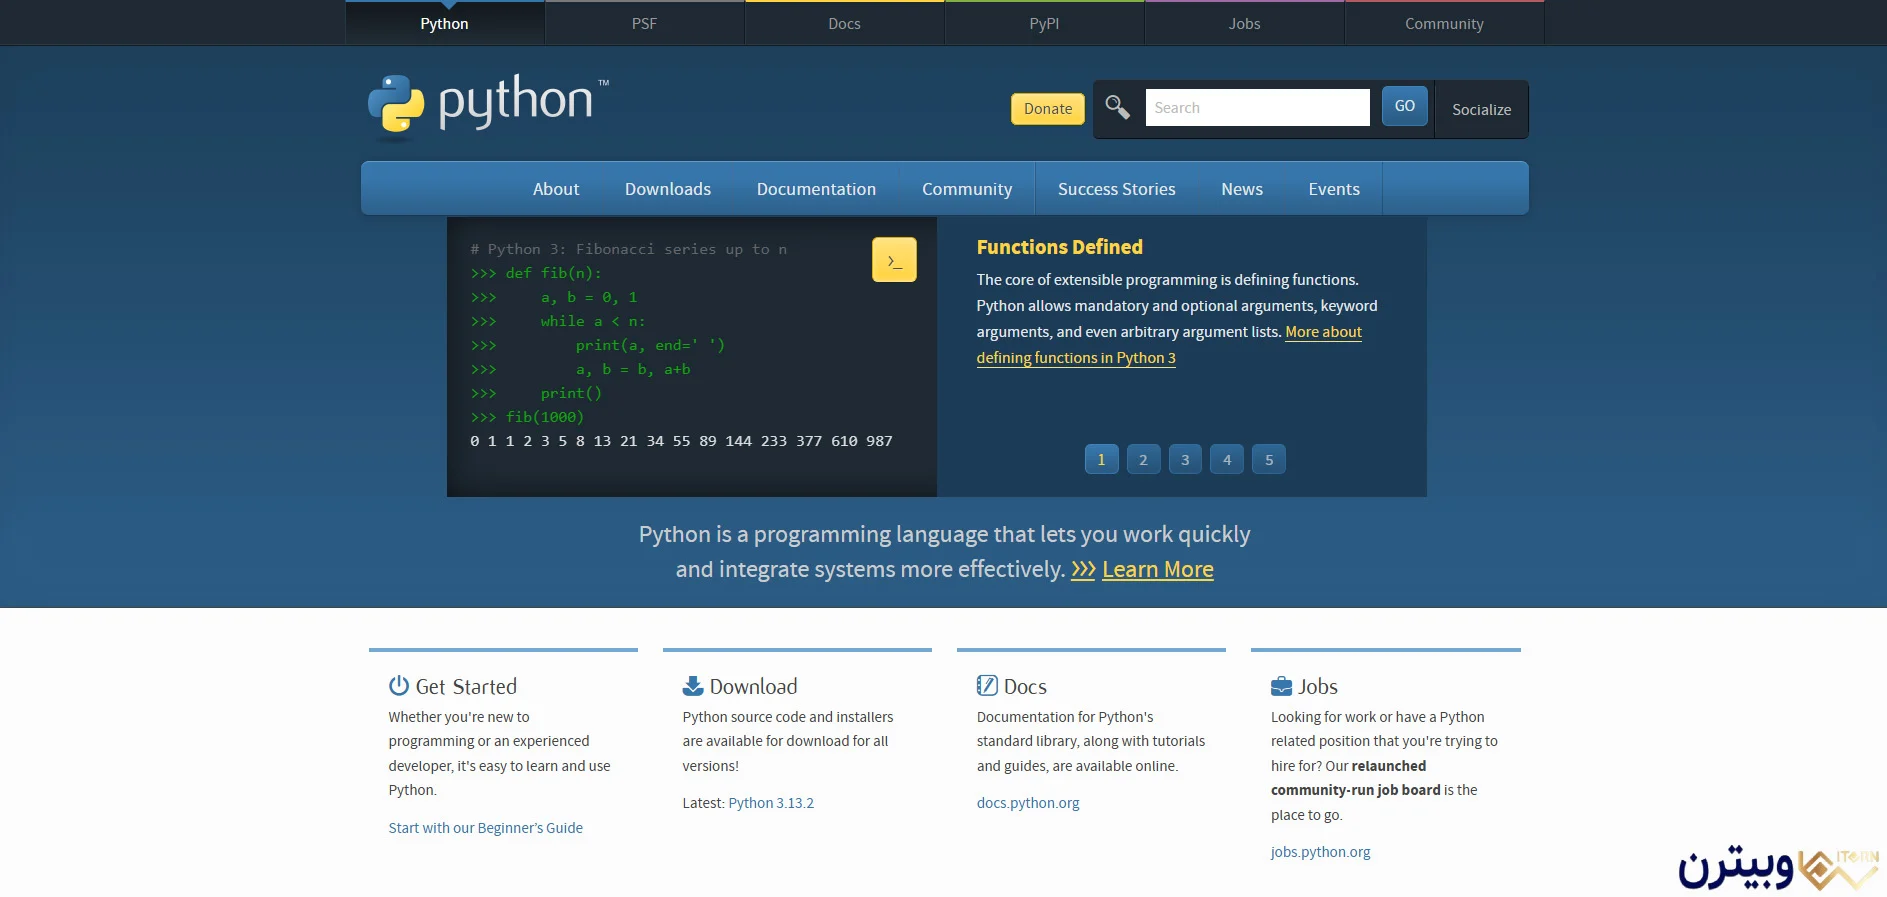Launch the interactive shell icon
The height and width of the screenshot is (897, 1887).
(x=894, y=260)
